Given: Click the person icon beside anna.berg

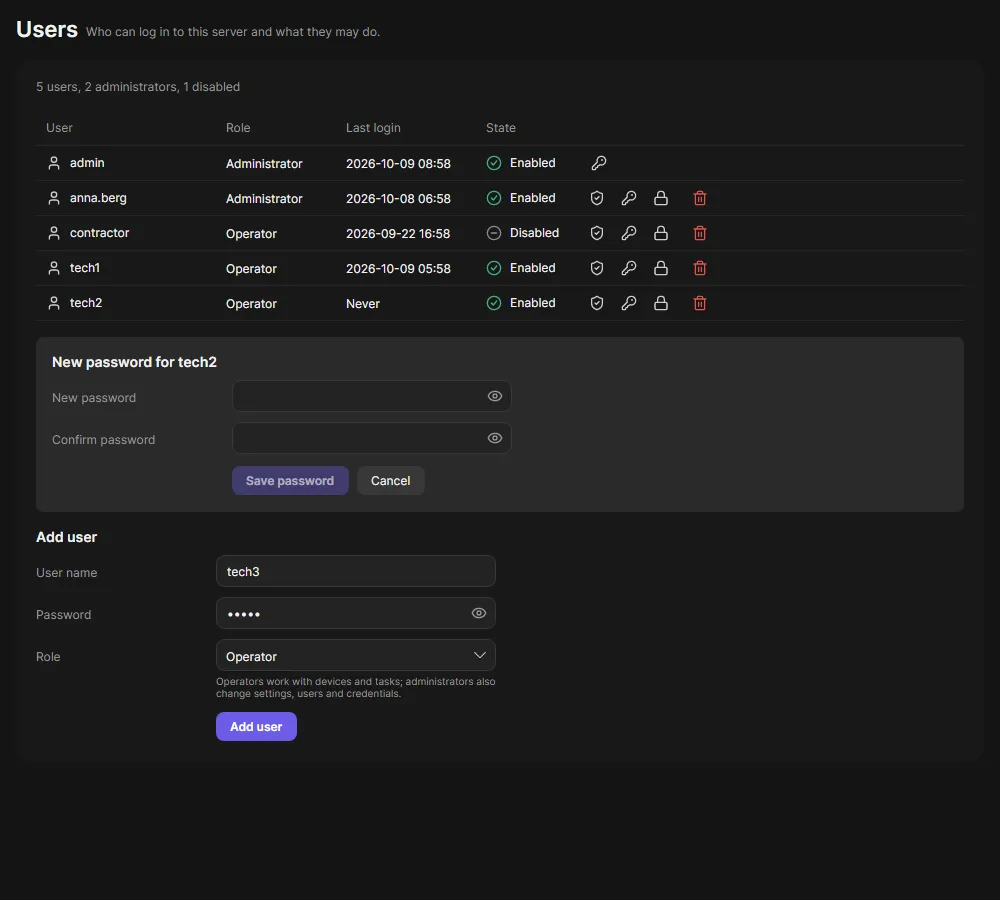Looking at the screenshot, I should tap(54, 198).
